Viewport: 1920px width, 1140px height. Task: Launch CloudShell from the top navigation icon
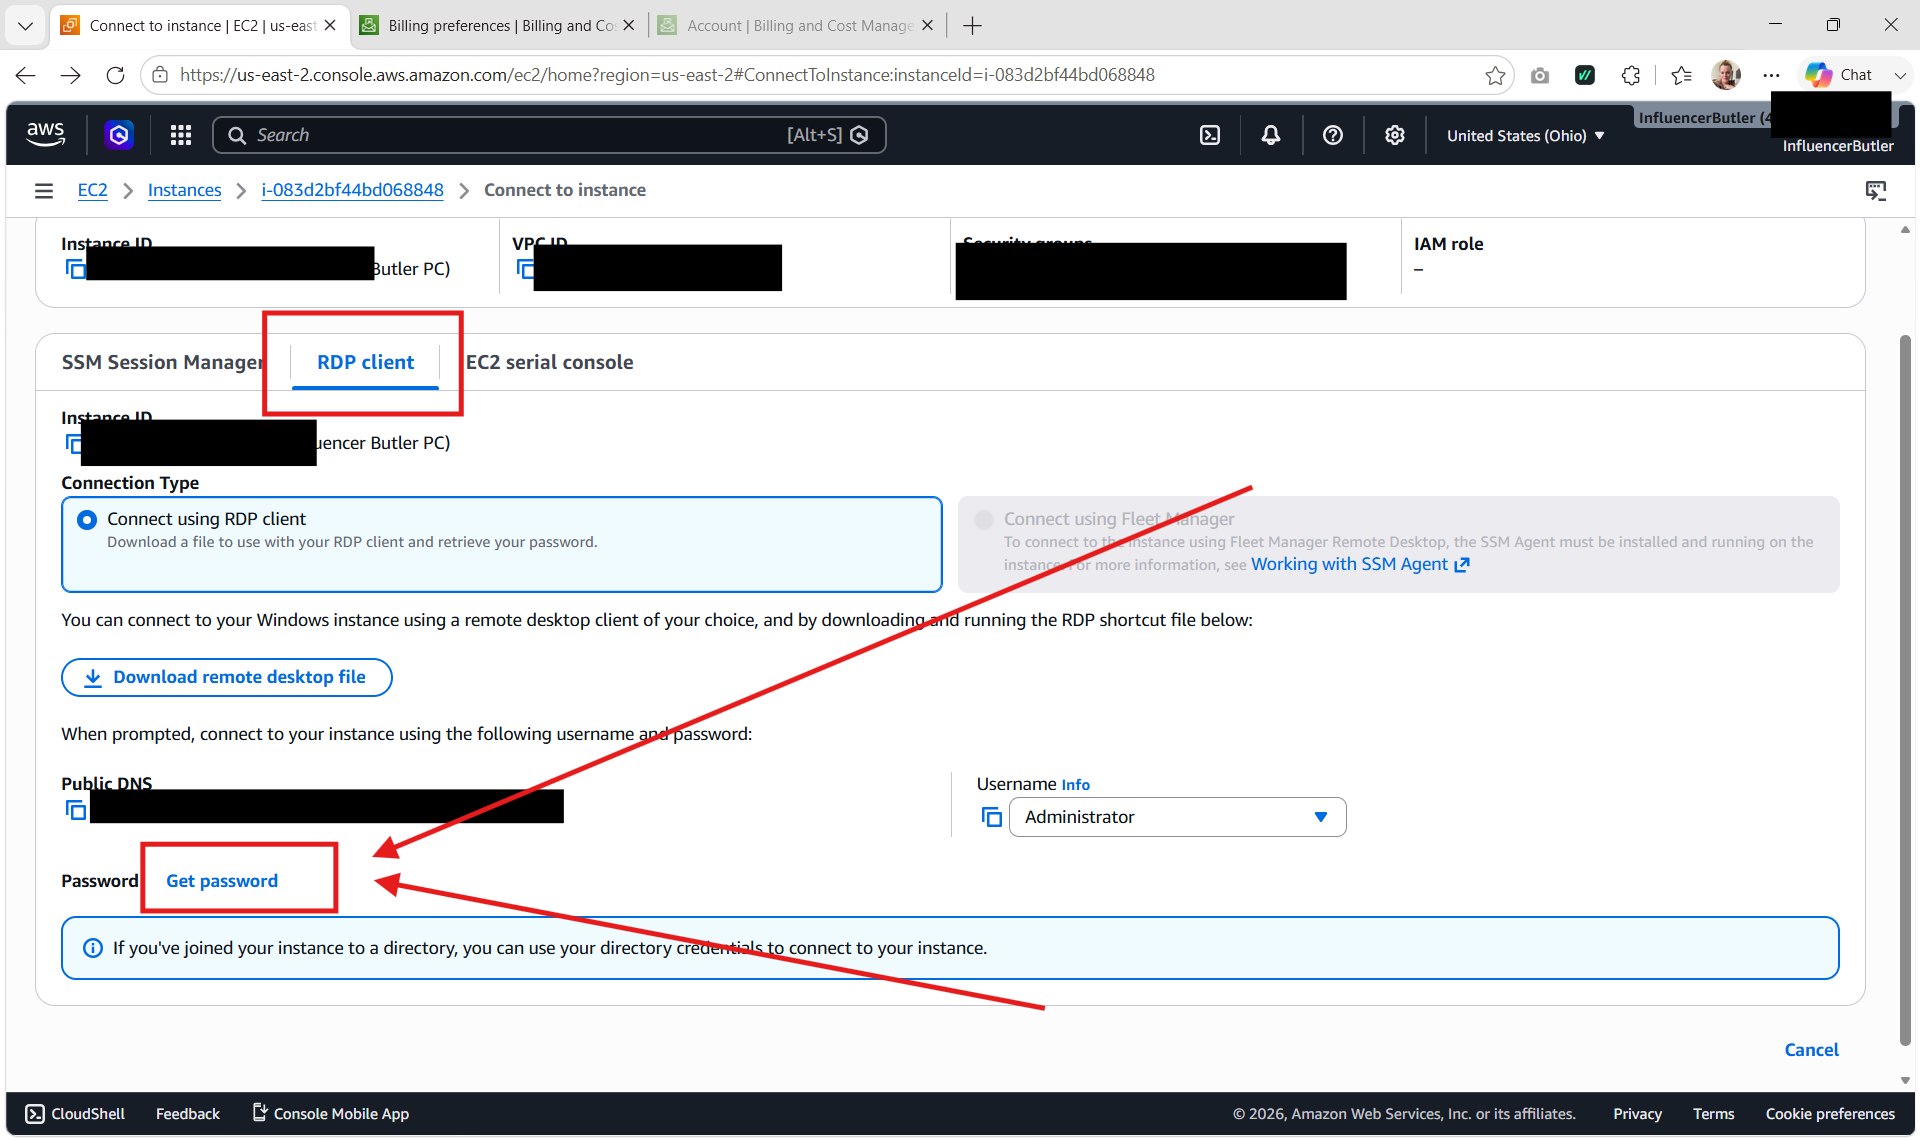(x=1210, y=135)
